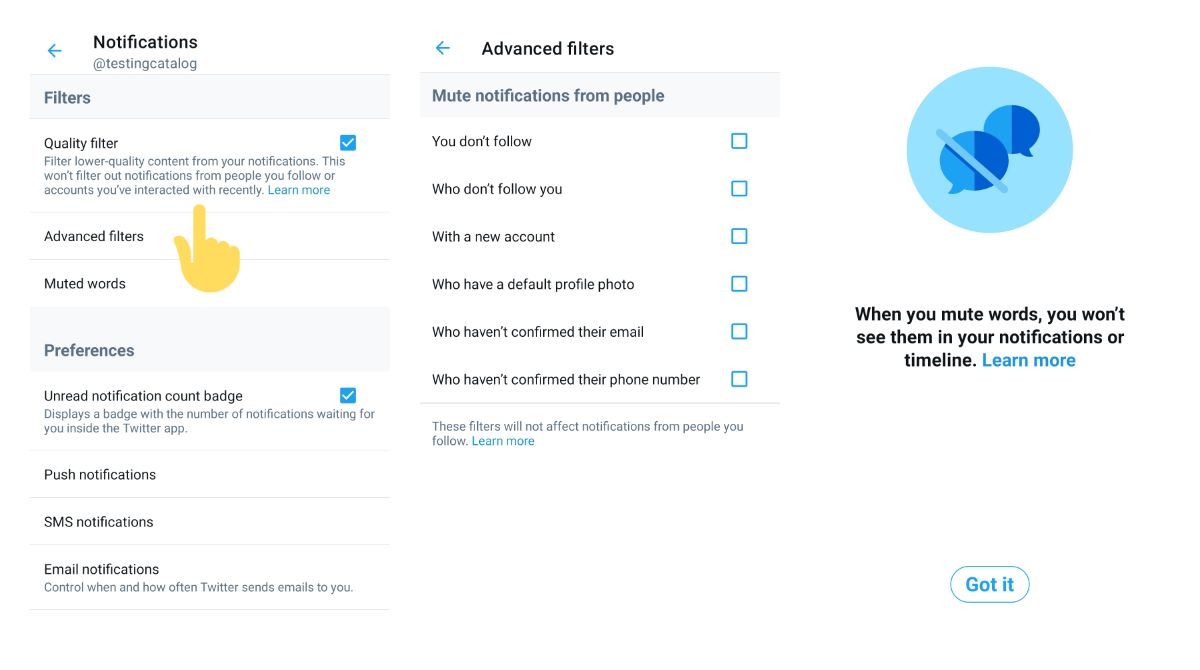This screenshot has height=670, width=1200.
Task: Open Advanced filters settings
Action: [x=94, y=236]
